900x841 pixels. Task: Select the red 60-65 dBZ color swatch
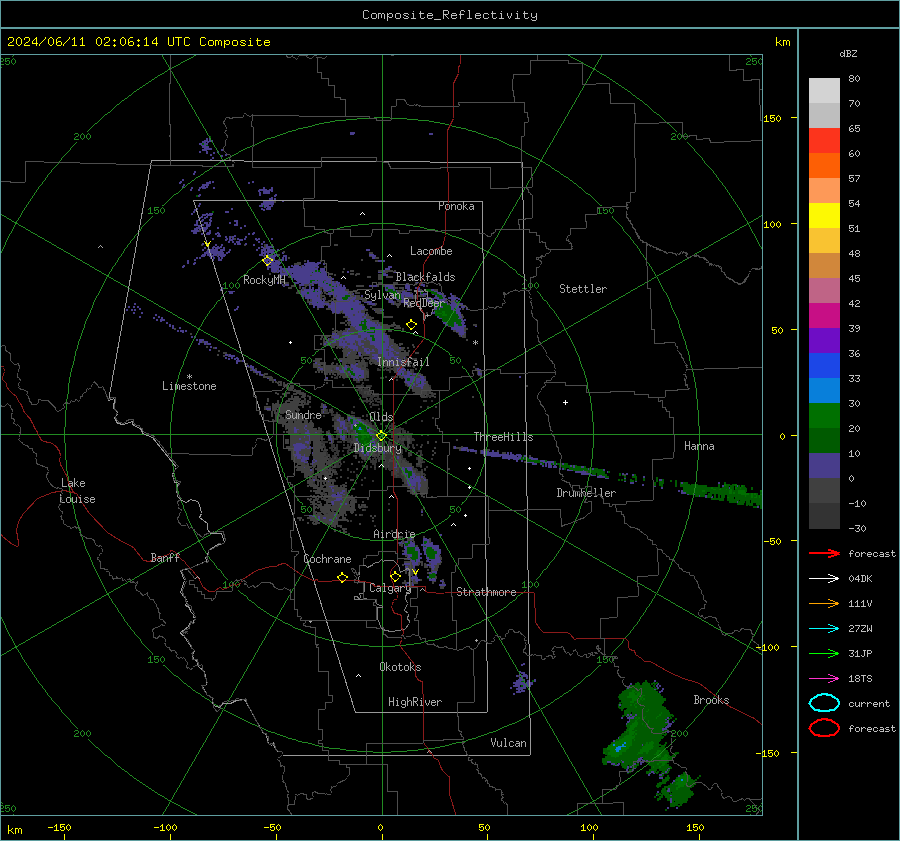pos(824,141)
